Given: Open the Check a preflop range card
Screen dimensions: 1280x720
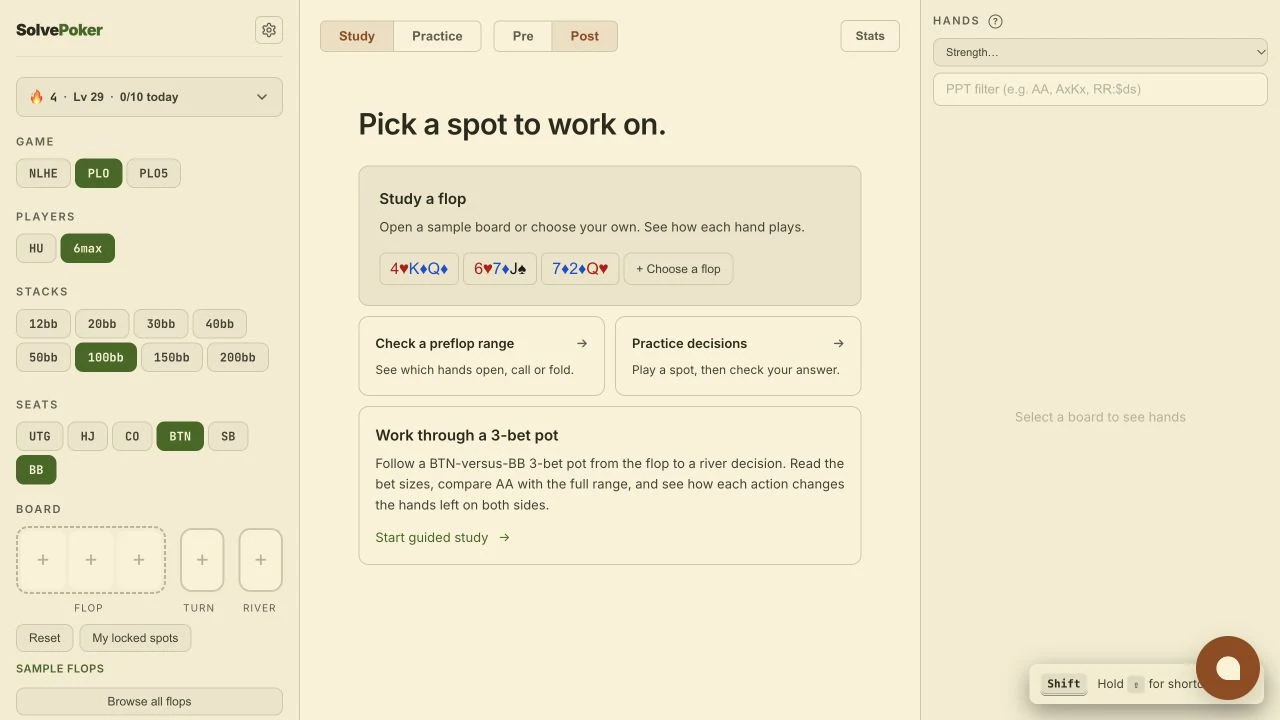Looking at the screenshot, I should coord(482,356).
